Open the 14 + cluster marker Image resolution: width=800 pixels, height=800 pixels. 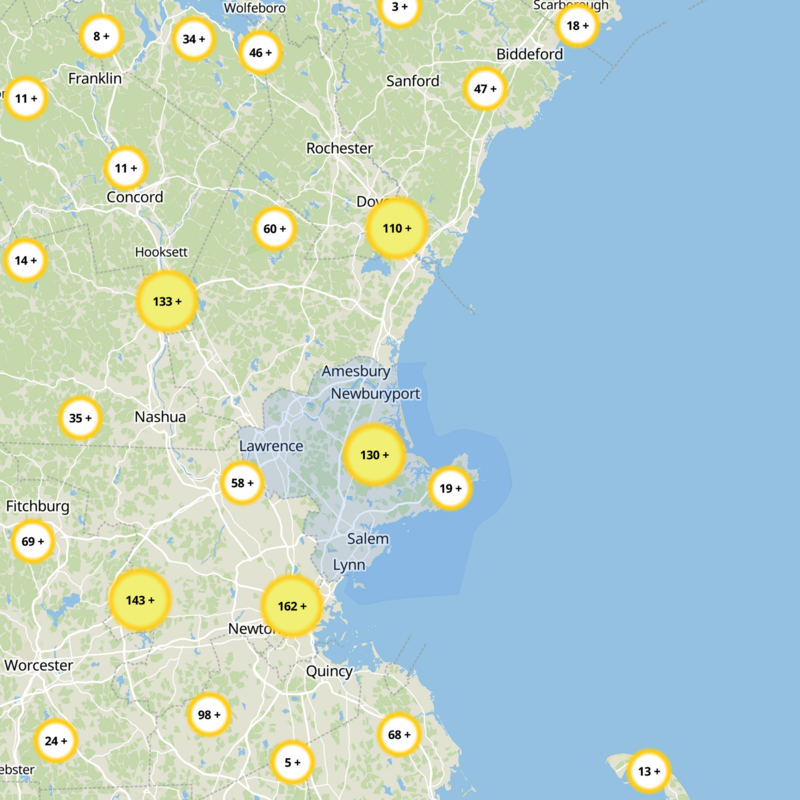(x=26, y=260)
